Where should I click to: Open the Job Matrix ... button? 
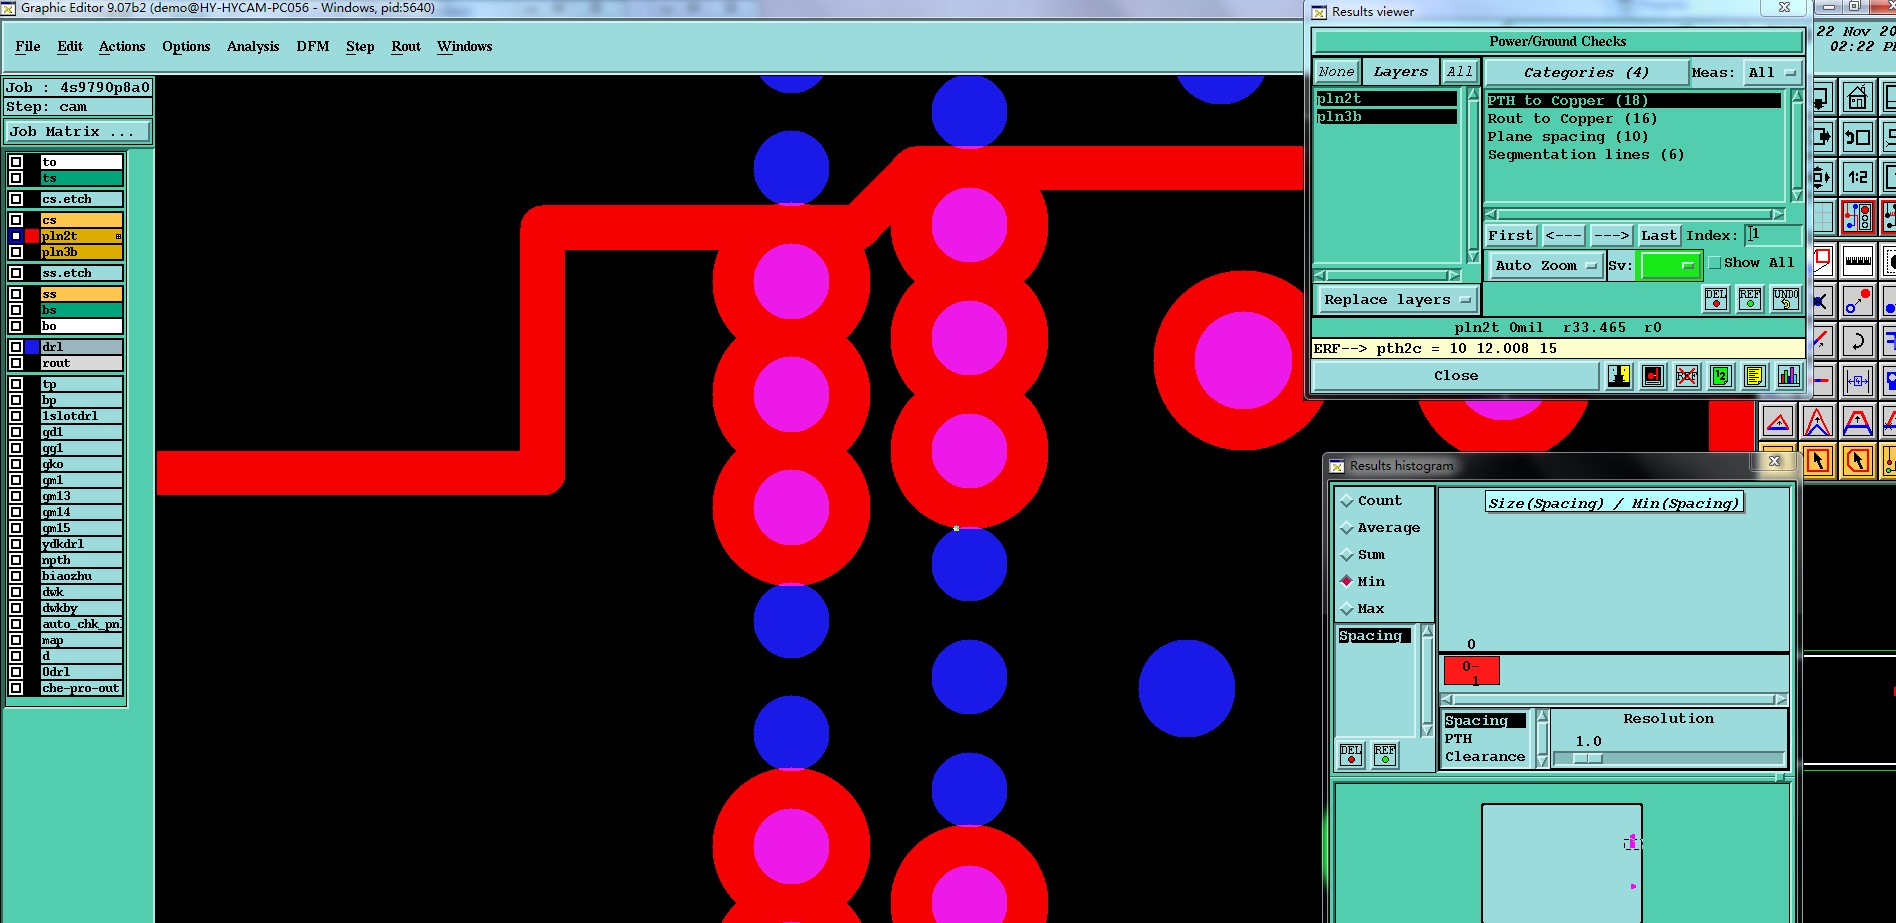78,131
